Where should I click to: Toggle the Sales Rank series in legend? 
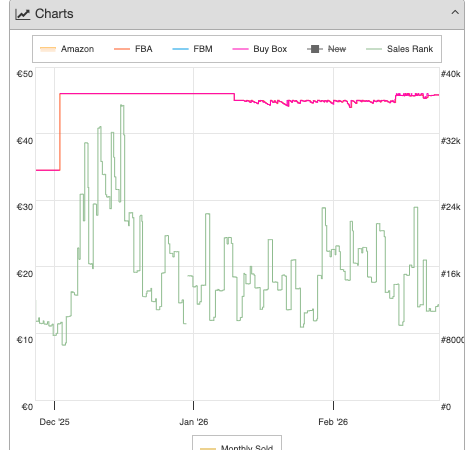(x=400, y=49)
